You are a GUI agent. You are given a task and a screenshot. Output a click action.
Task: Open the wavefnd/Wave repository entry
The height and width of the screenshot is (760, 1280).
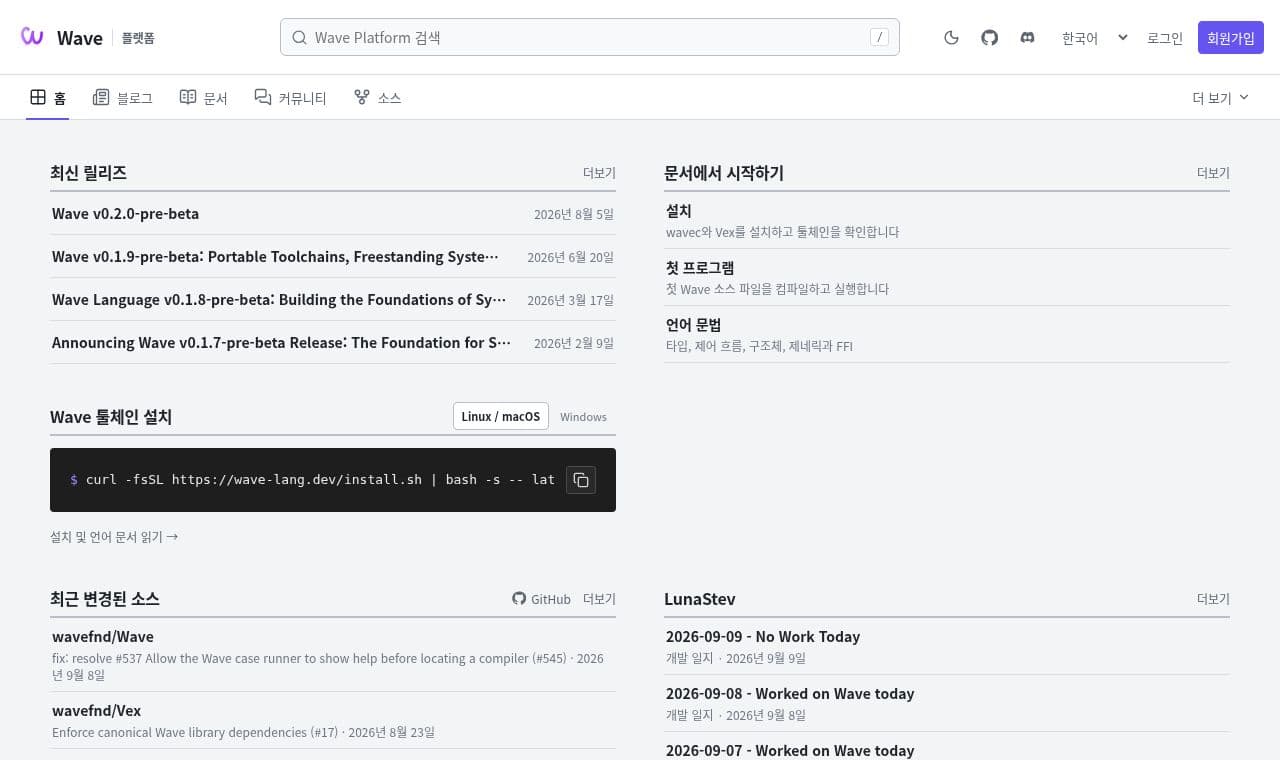tap(333, 654)
